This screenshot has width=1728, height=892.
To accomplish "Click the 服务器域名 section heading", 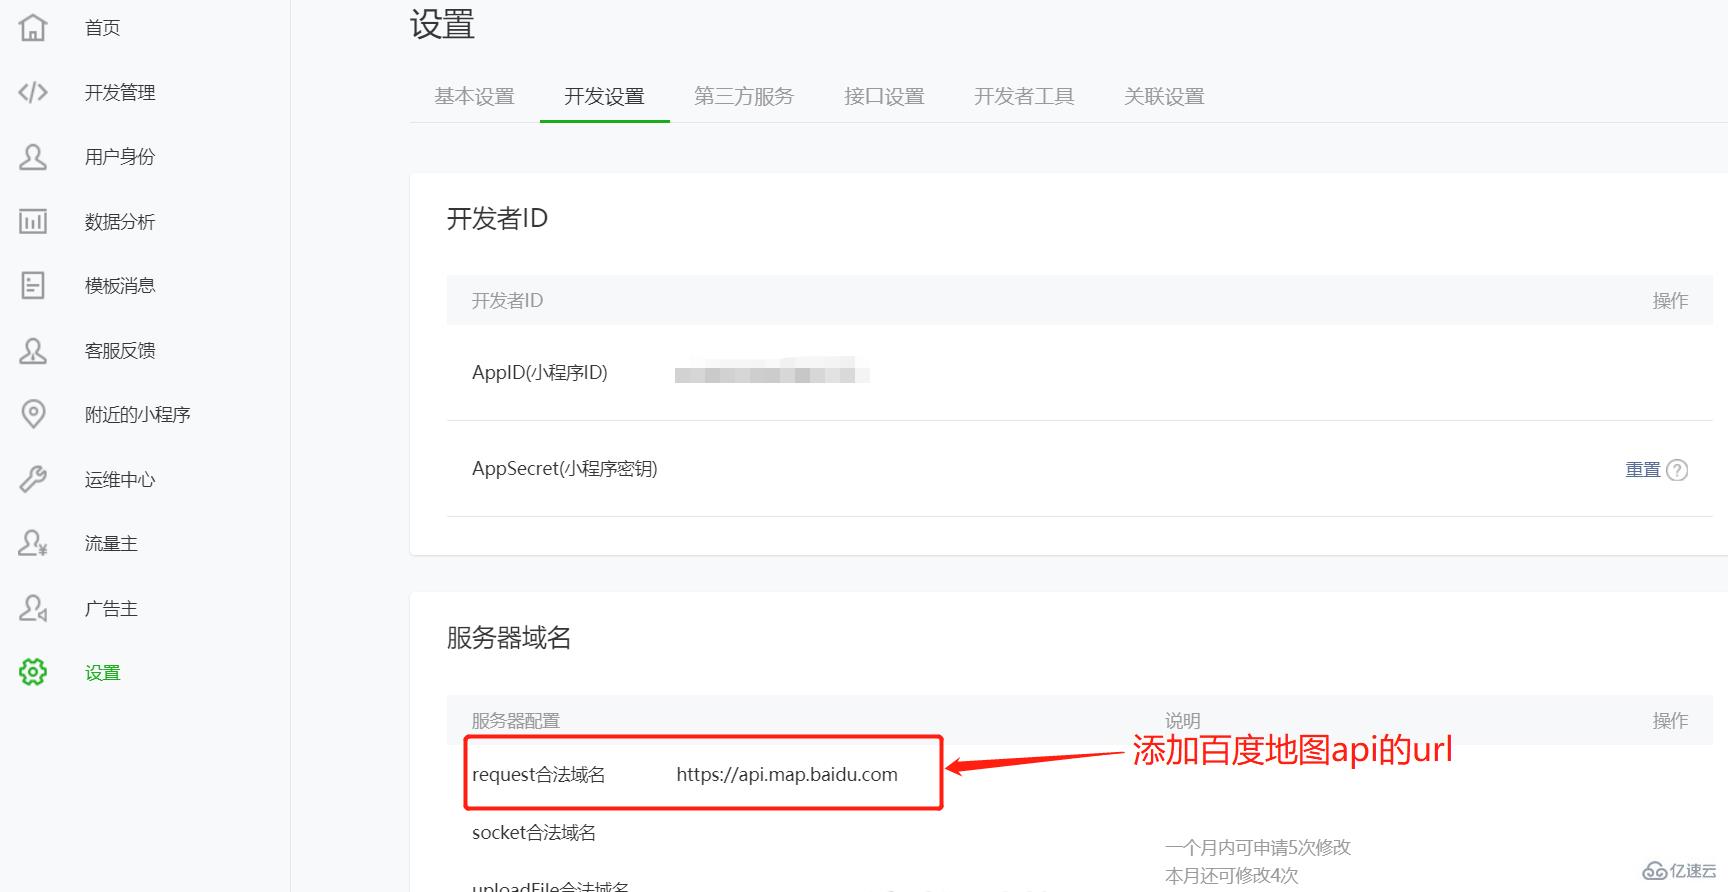I will [509, 638].
